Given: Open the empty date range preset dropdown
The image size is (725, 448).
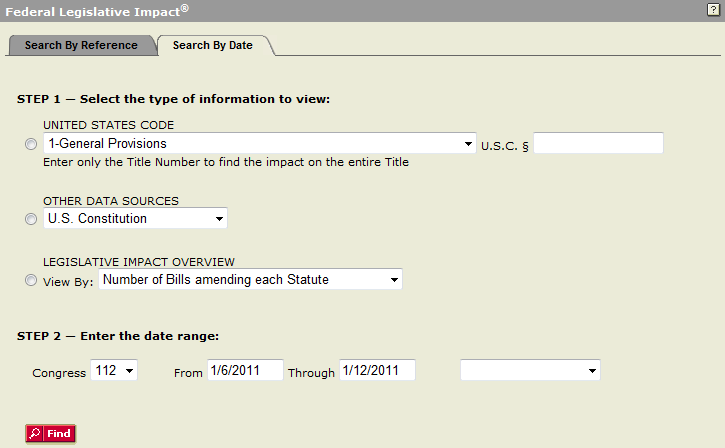Looking at the screenshot, I should tap(530, 370).
